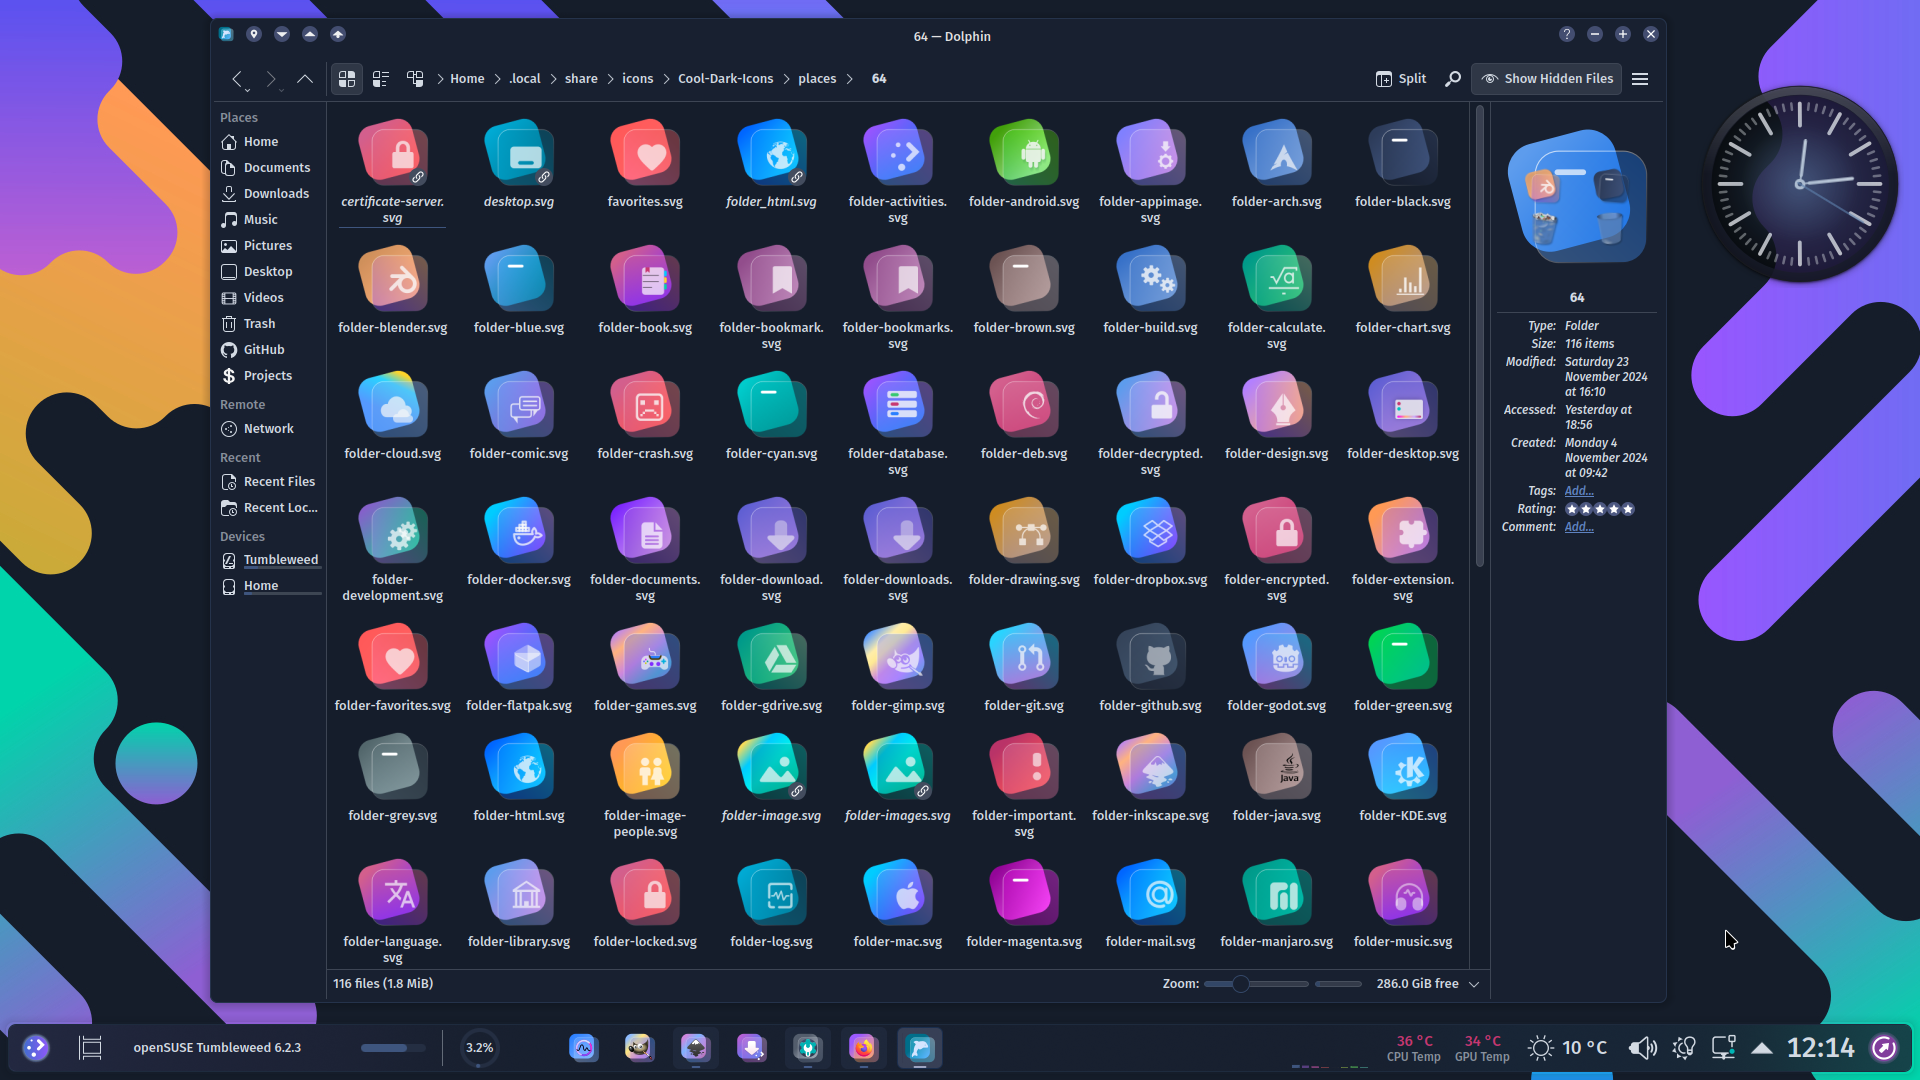The height and width of the screenshot is (1080, 1920).
Task: Expand path chevron after share
Action: click(x=610, y=79)
